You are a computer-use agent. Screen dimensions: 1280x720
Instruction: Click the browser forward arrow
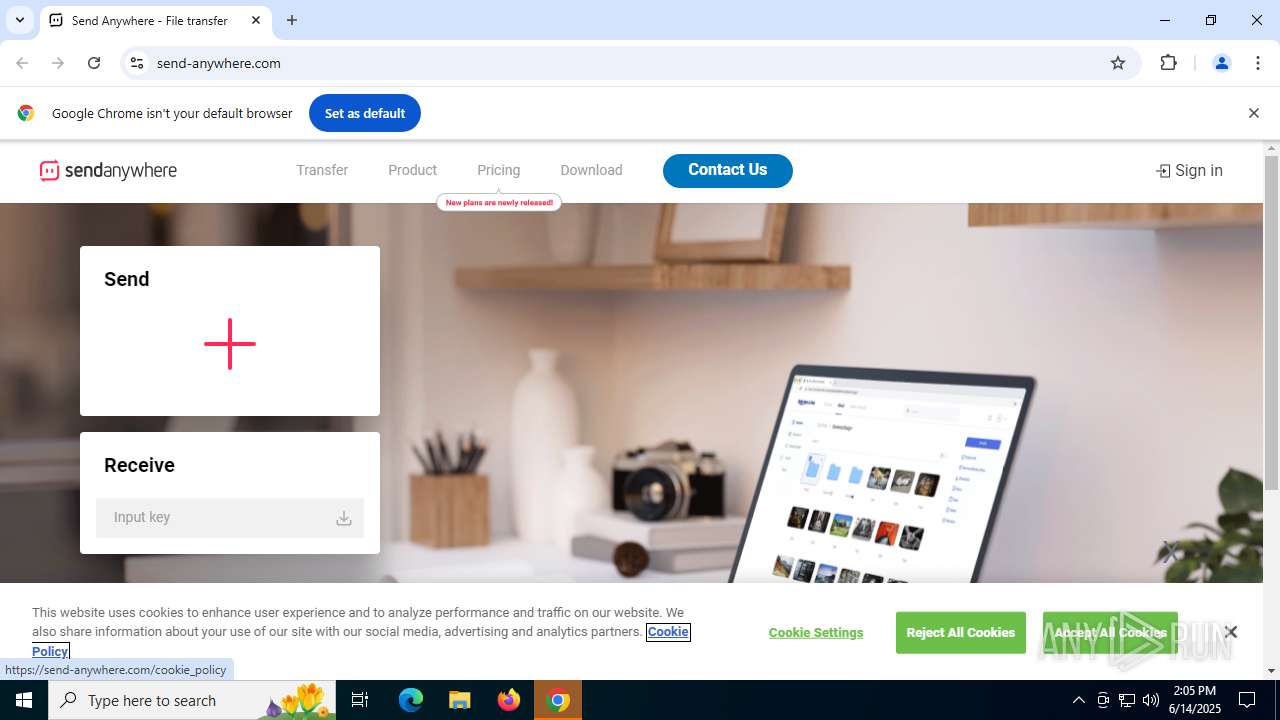click(x=58, y=63)
